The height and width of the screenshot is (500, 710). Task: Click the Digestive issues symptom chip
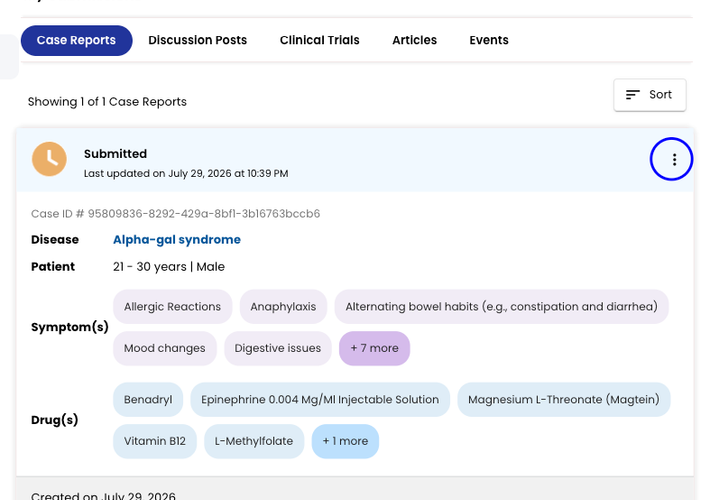pos(278,348)
